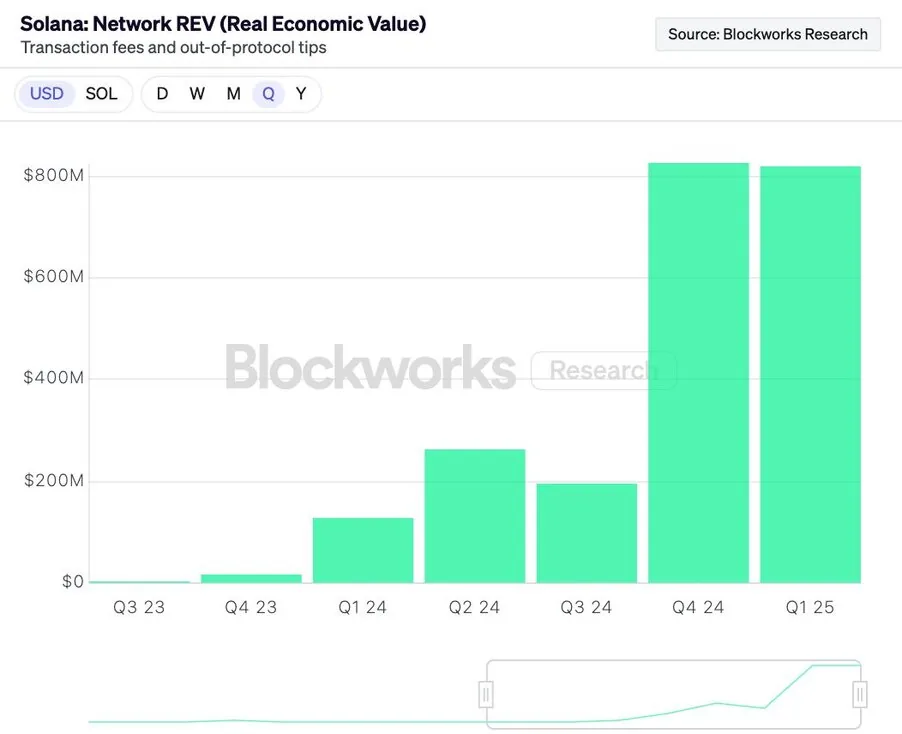The height and width of the screenshot is (734, 902).
Task: Click the overview line left of selection
Action: coord(280,721)
